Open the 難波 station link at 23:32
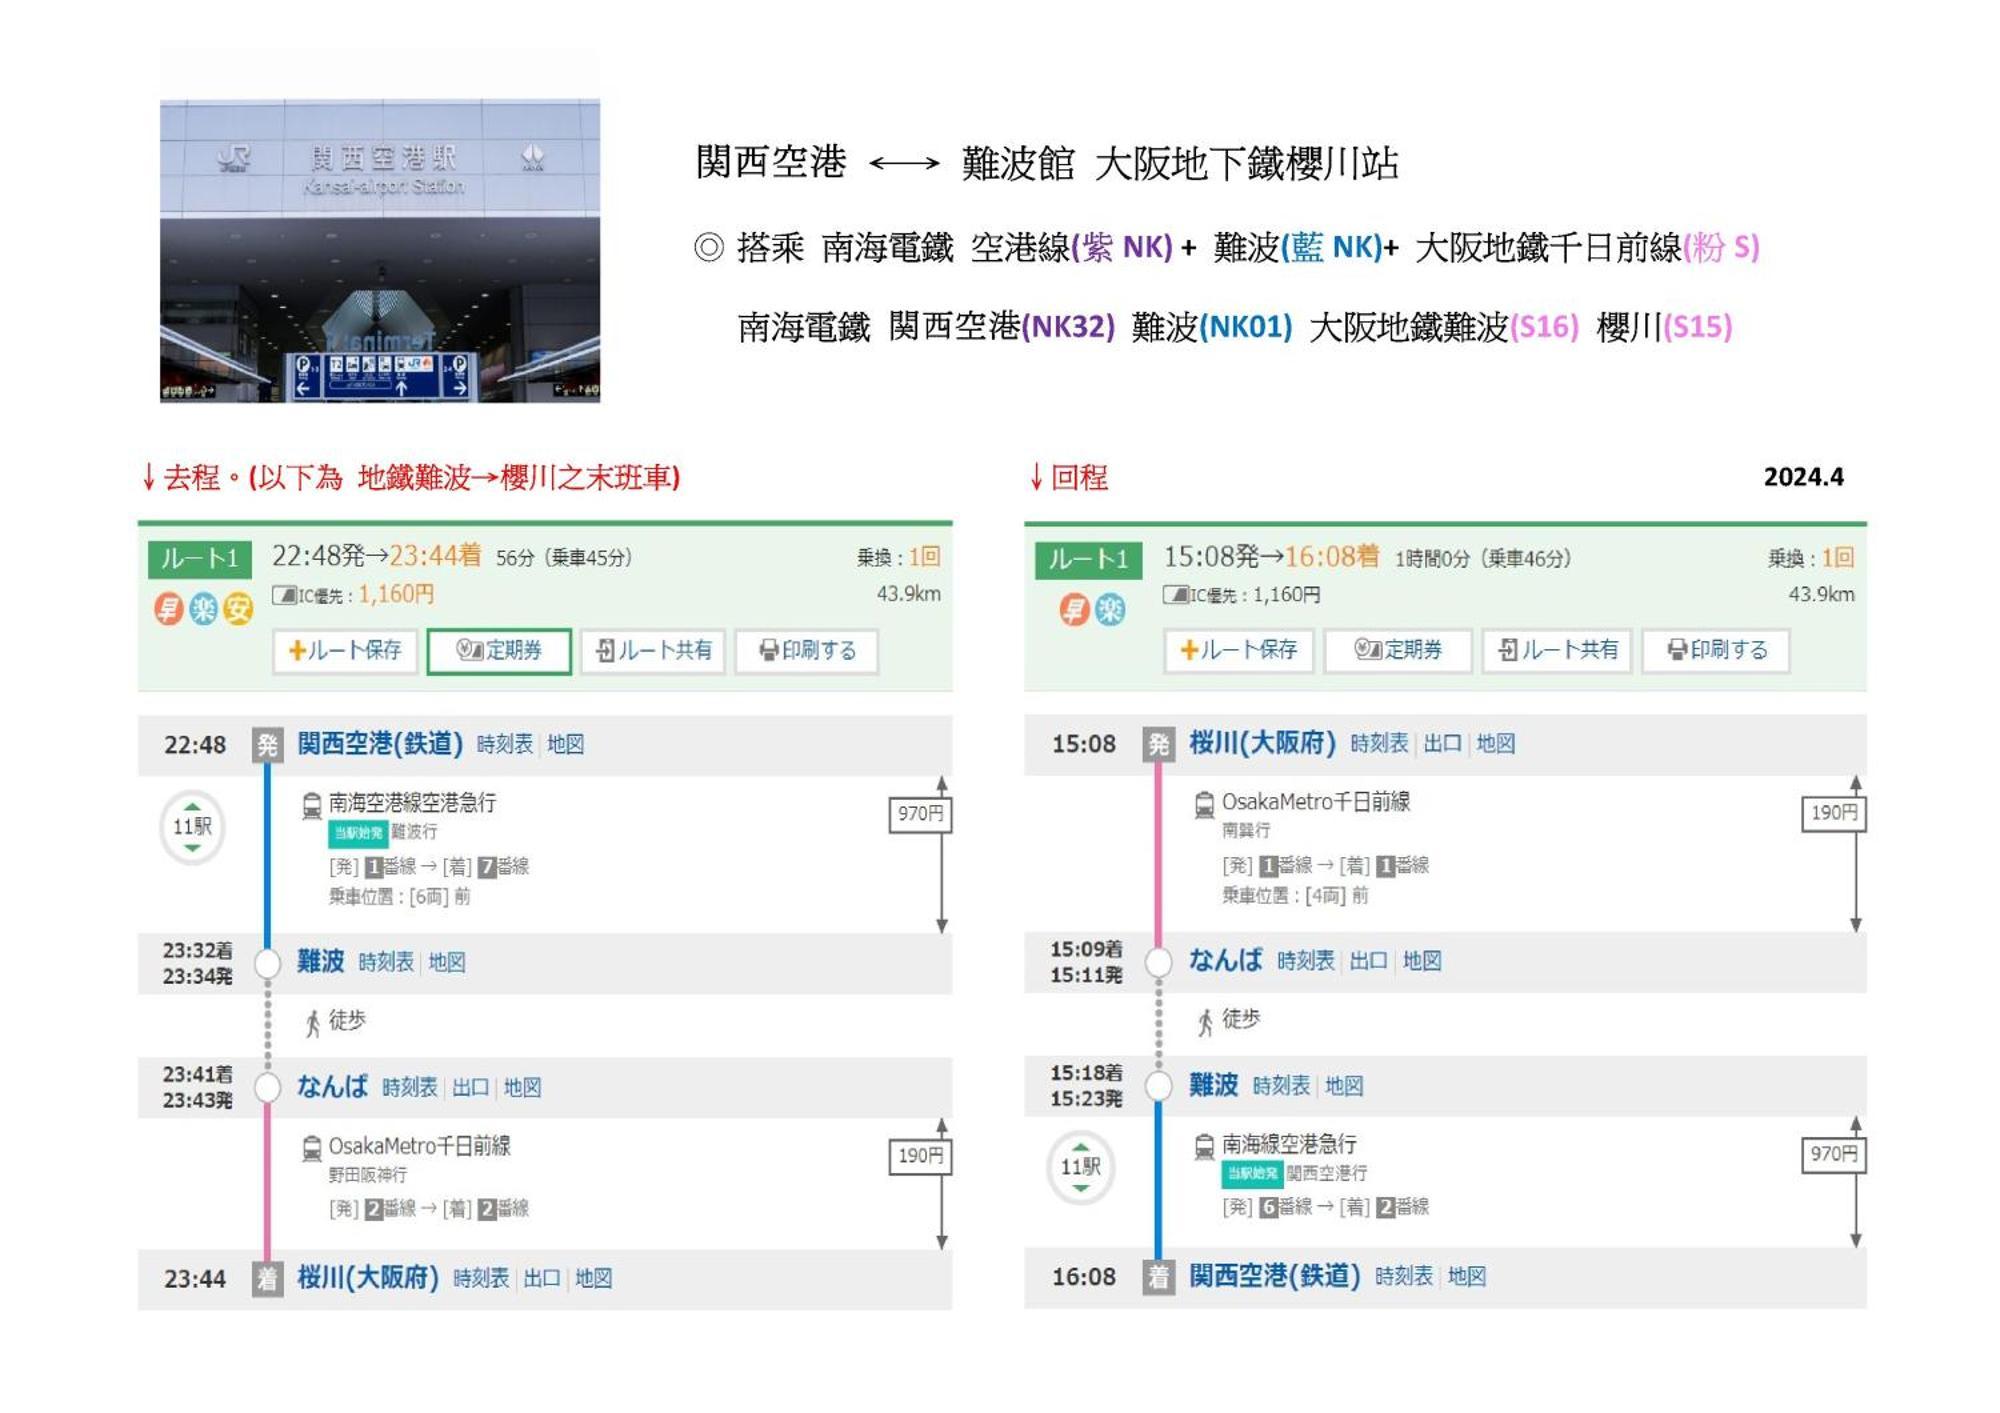Viewport: 2000px width, 1413px height. pyautogui.click(x=320, y=962)
